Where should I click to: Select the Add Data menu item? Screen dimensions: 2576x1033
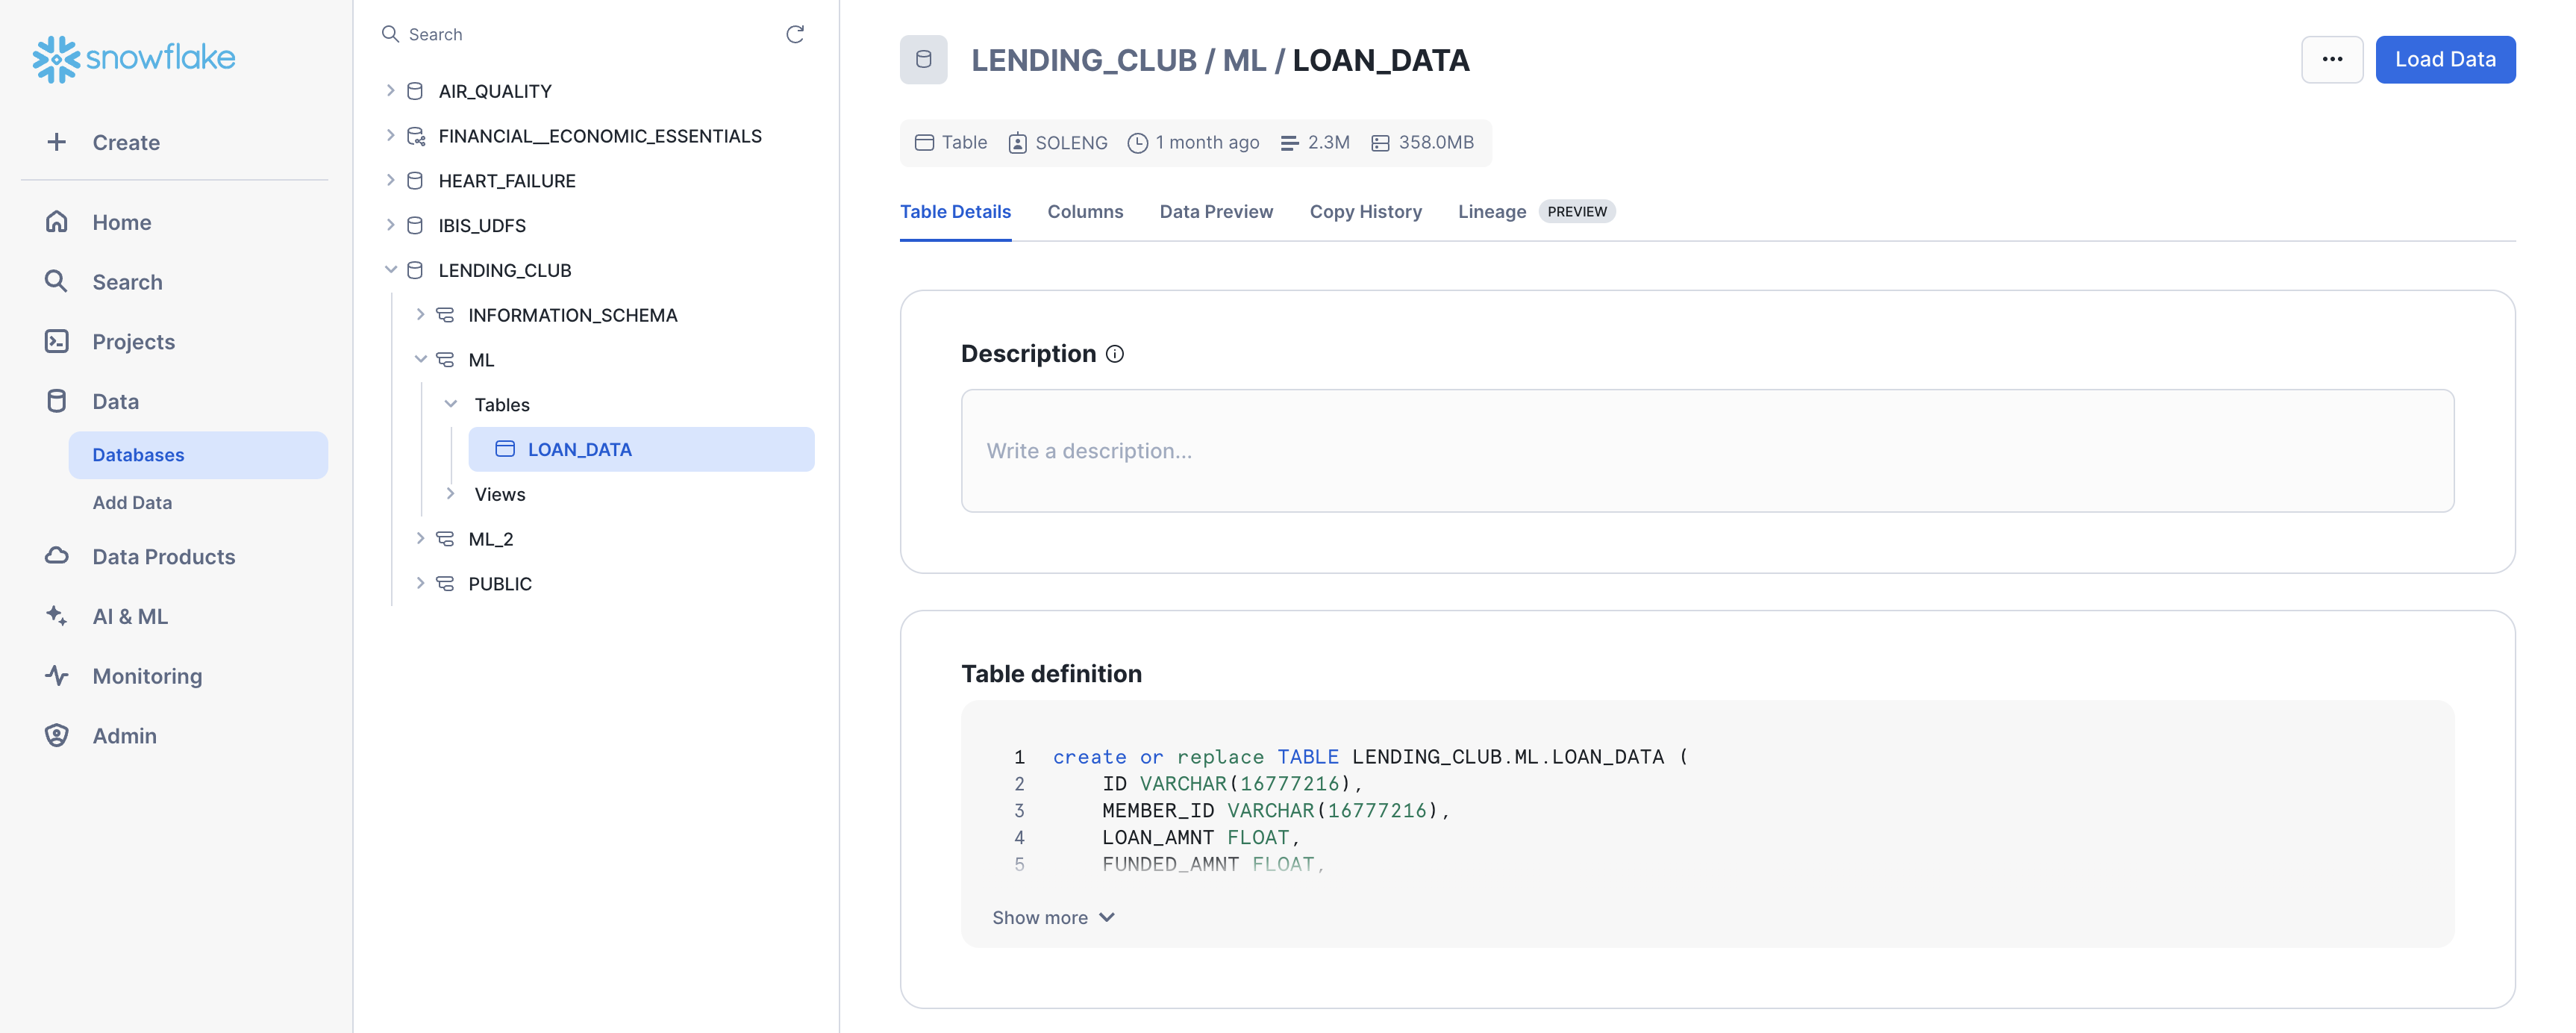[x=132, y=502]
